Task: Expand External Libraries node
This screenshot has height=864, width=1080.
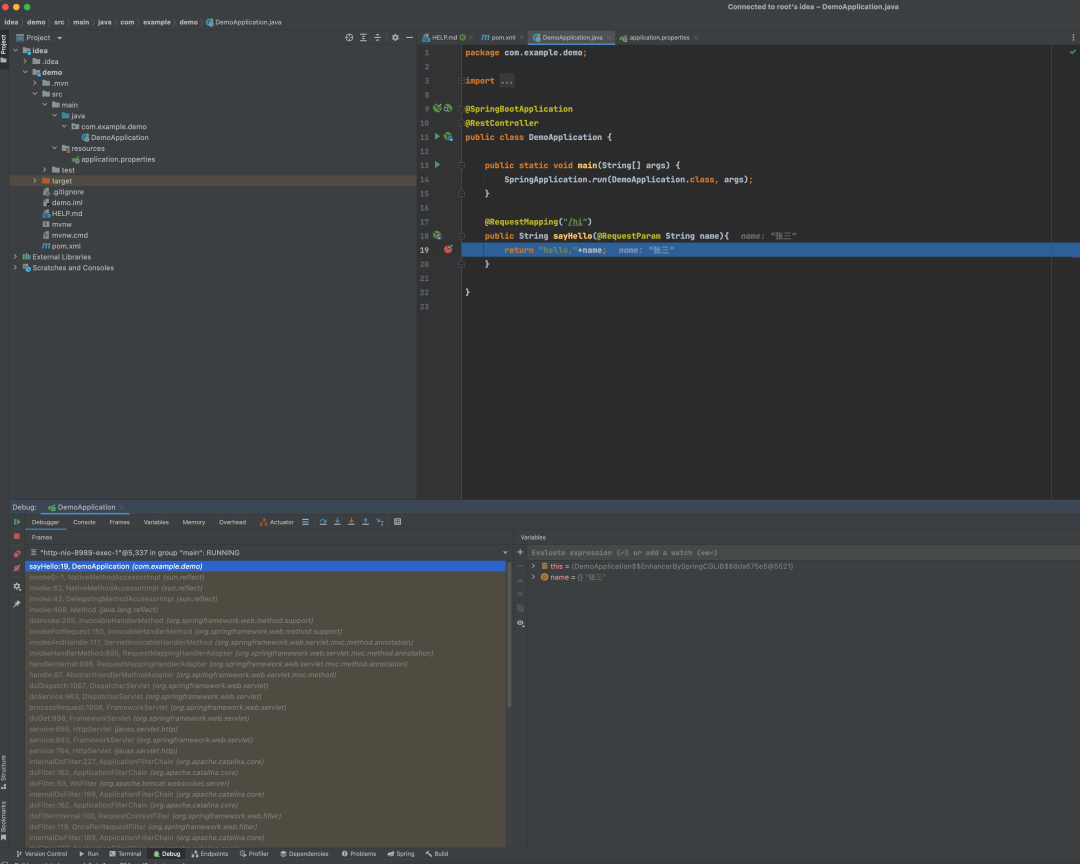Action: pos(16,257)
